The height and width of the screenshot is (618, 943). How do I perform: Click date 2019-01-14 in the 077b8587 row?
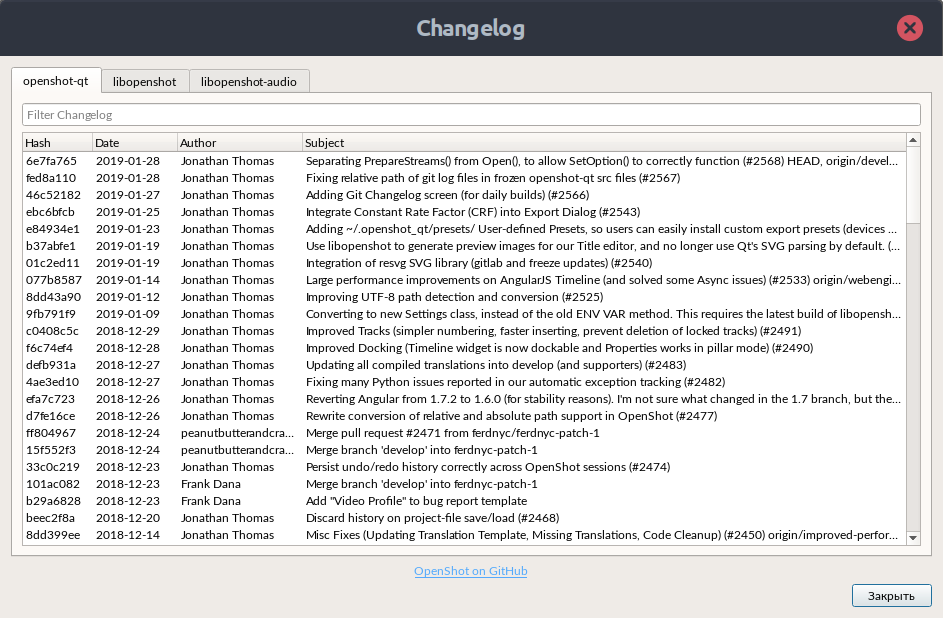128,280
